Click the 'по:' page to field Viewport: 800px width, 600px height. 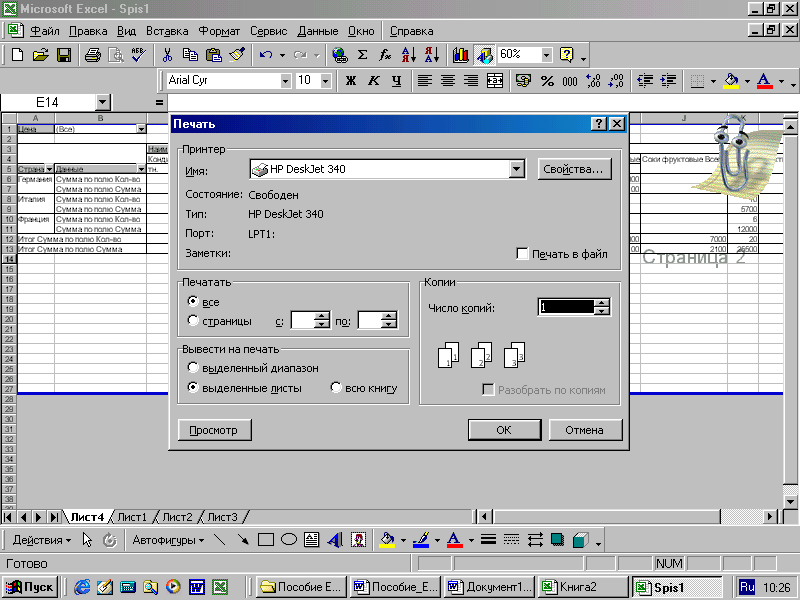point(370,320)
